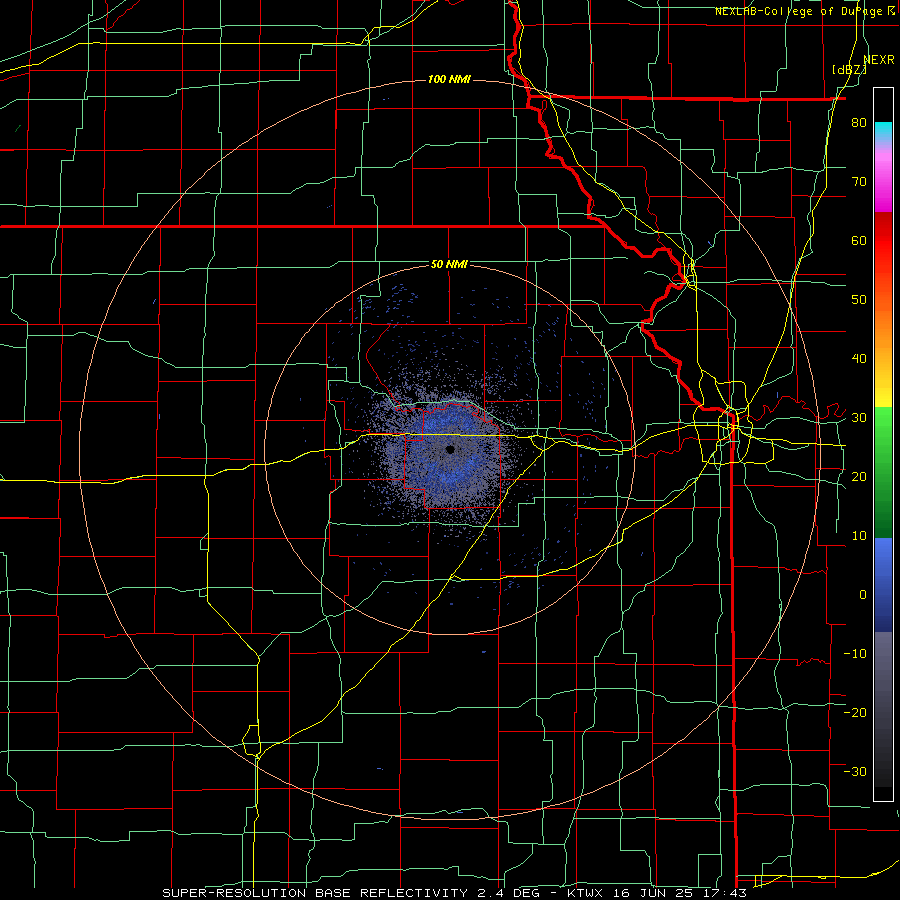Click the 80 dBZ scale value
This screenshot has height=900, width=900.
(859, 123)
